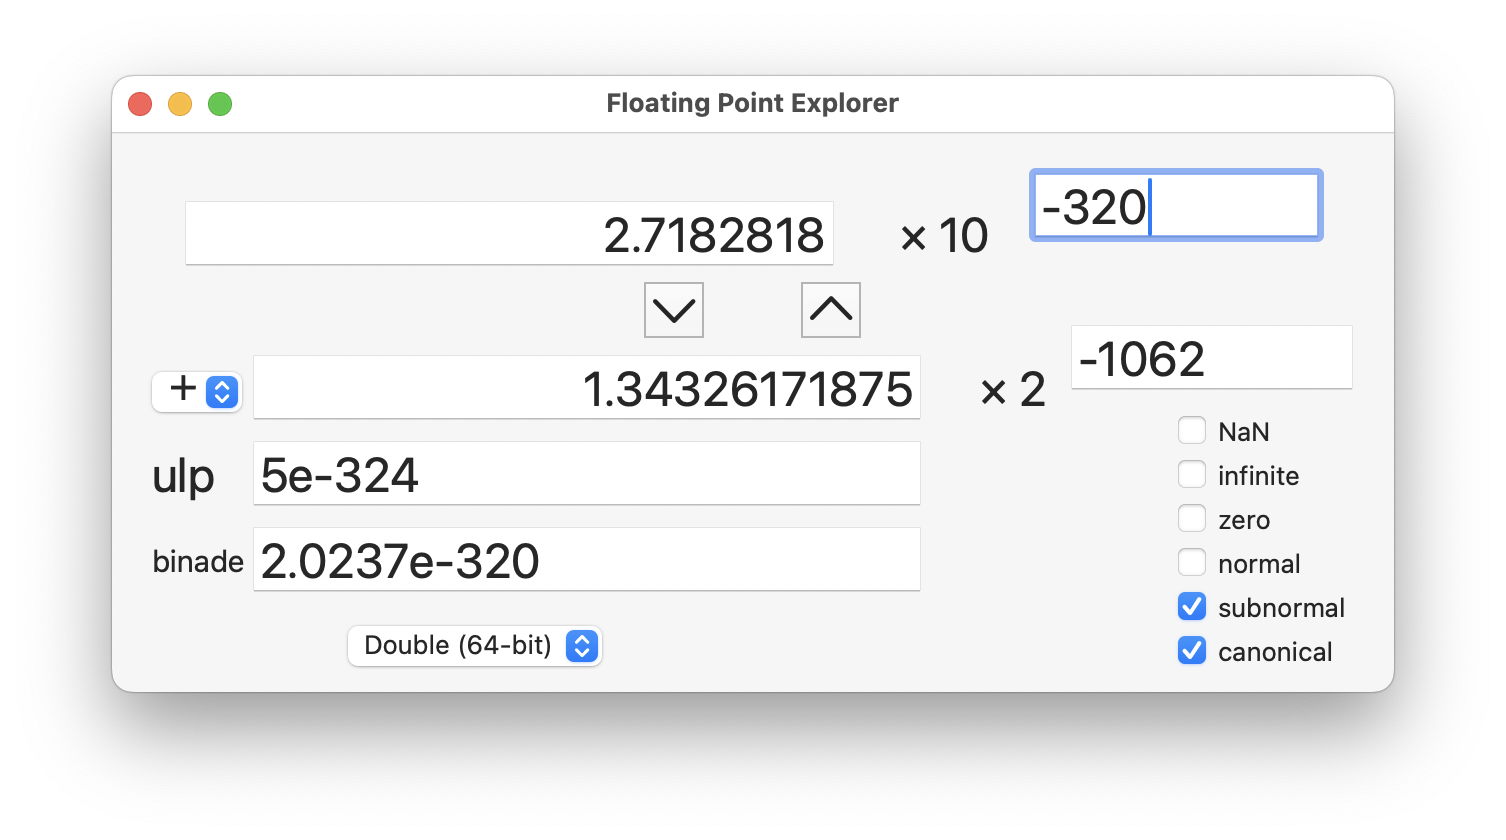Select the decimal significand field showing 2.7182818

coord(510,233)
